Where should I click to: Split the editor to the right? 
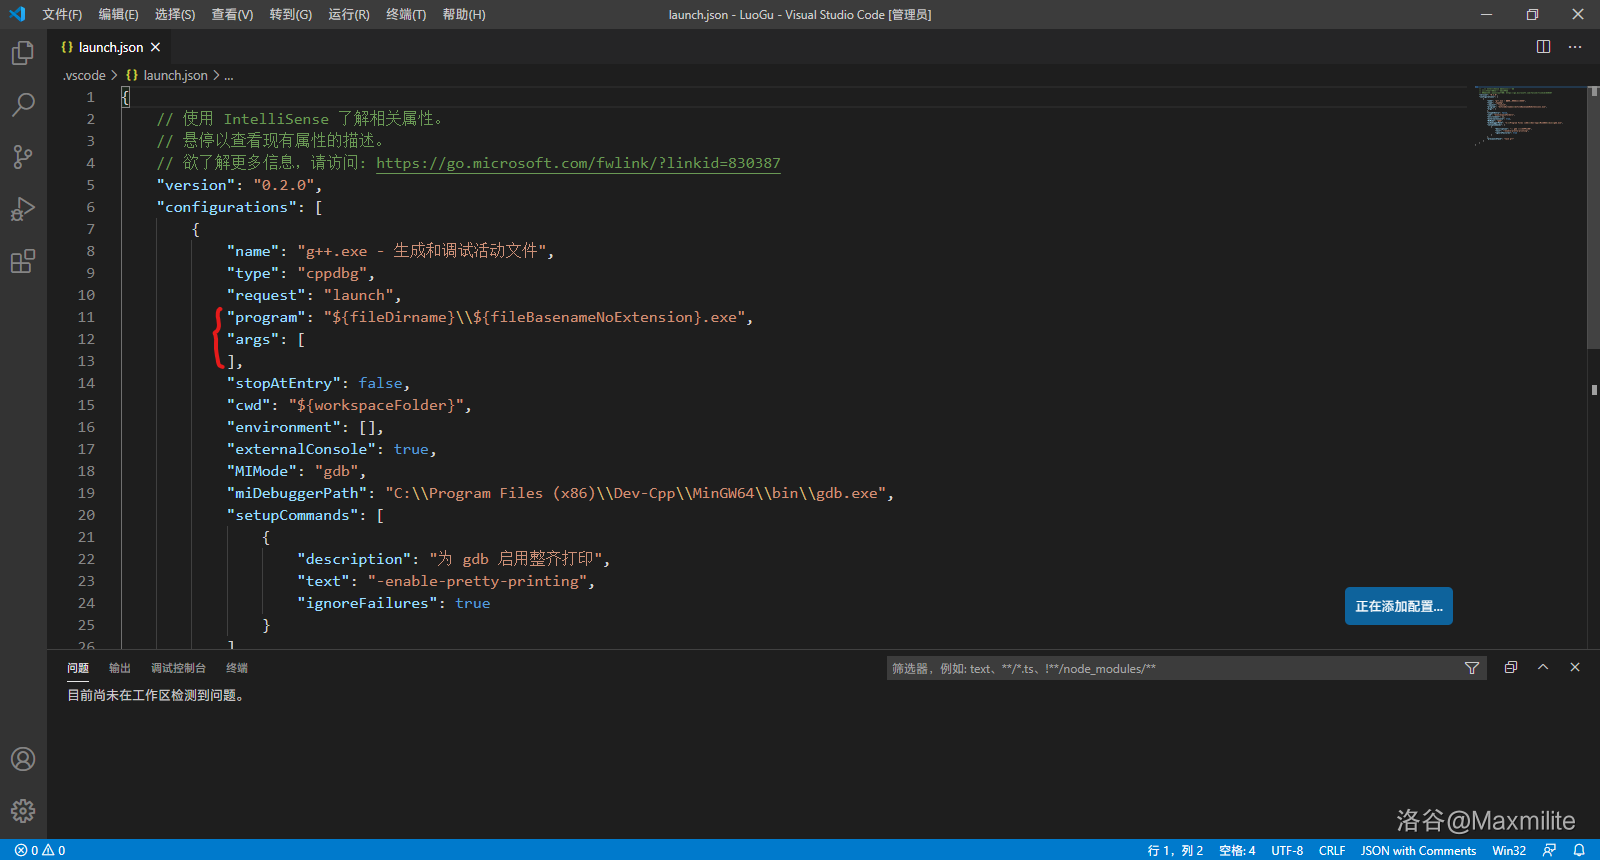(1543, 47)
